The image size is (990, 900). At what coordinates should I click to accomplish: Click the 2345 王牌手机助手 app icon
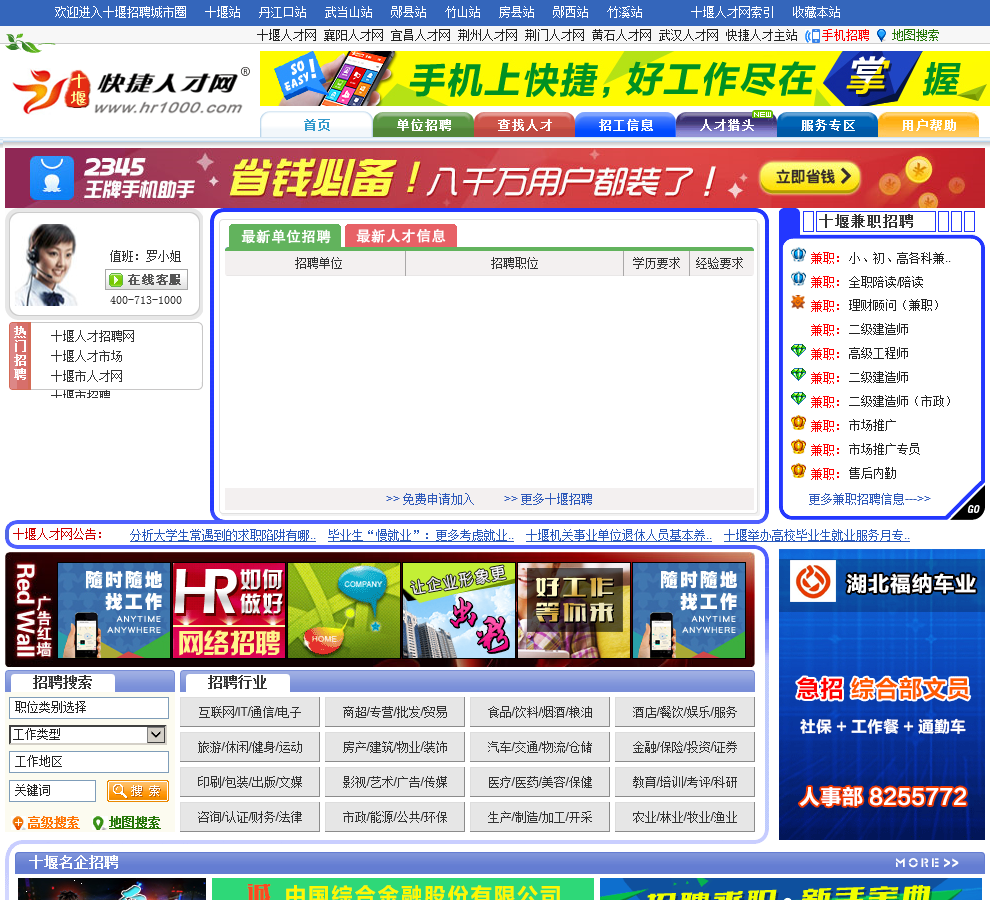click(51, 178)
